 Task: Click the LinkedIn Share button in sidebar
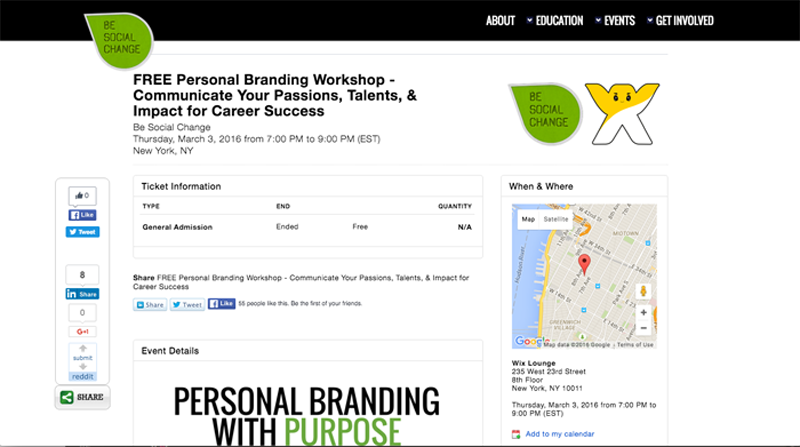point(83,294)
